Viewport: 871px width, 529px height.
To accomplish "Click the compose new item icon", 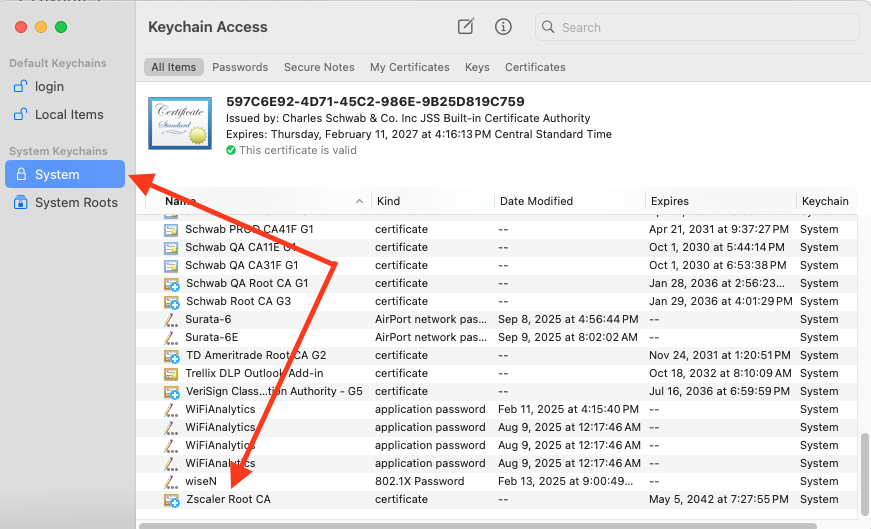I will [x=465, y=27].
